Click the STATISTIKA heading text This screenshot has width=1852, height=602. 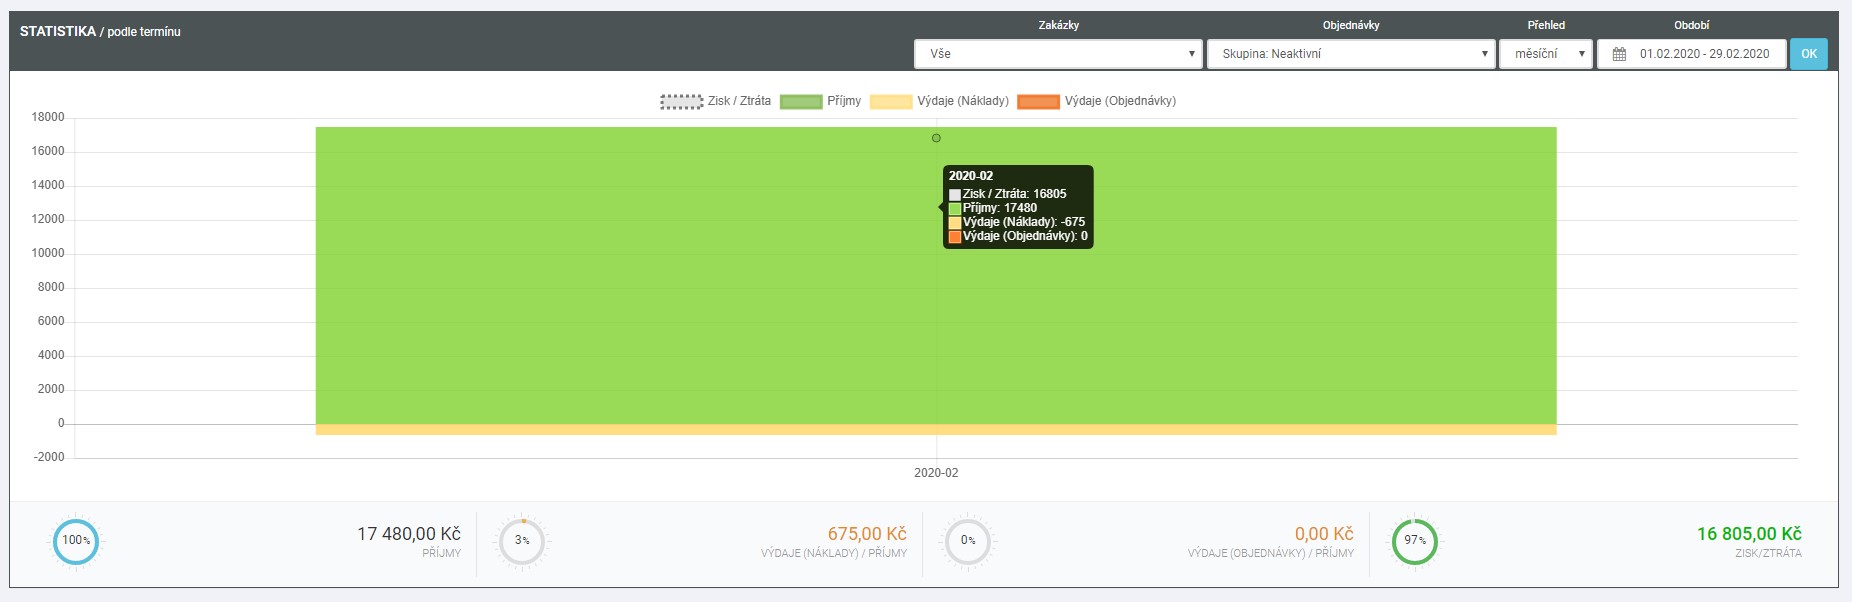click(x=58, y=31)
